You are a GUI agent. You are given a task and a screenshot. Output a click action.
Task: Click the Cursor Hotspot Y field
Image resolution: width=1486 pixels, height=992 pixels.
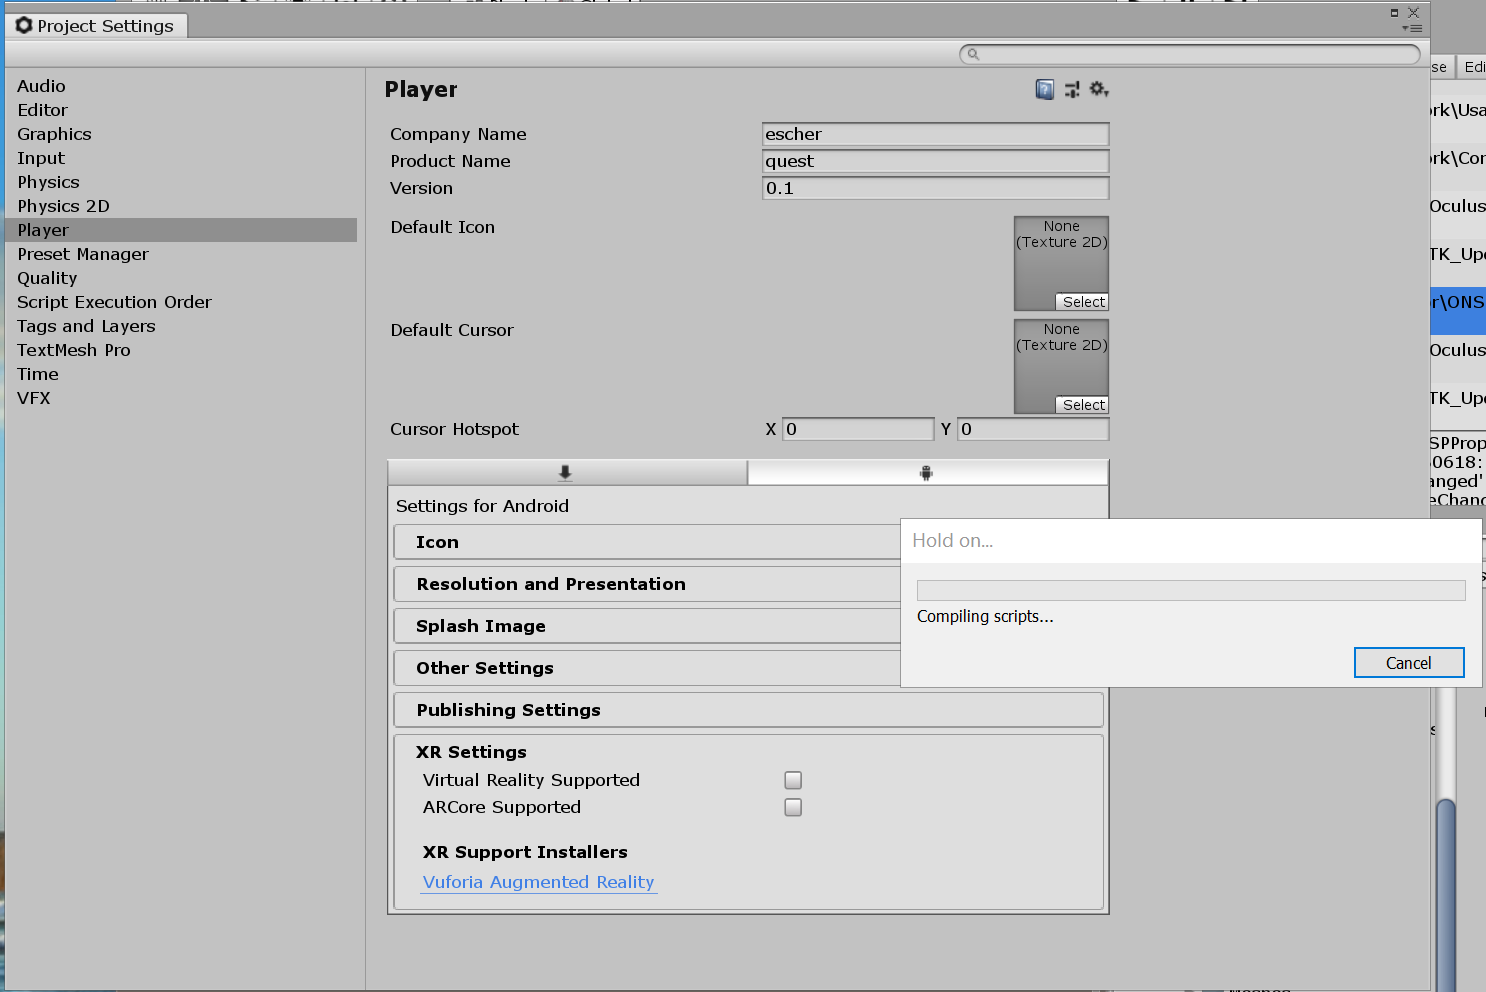coord(1033,429)
